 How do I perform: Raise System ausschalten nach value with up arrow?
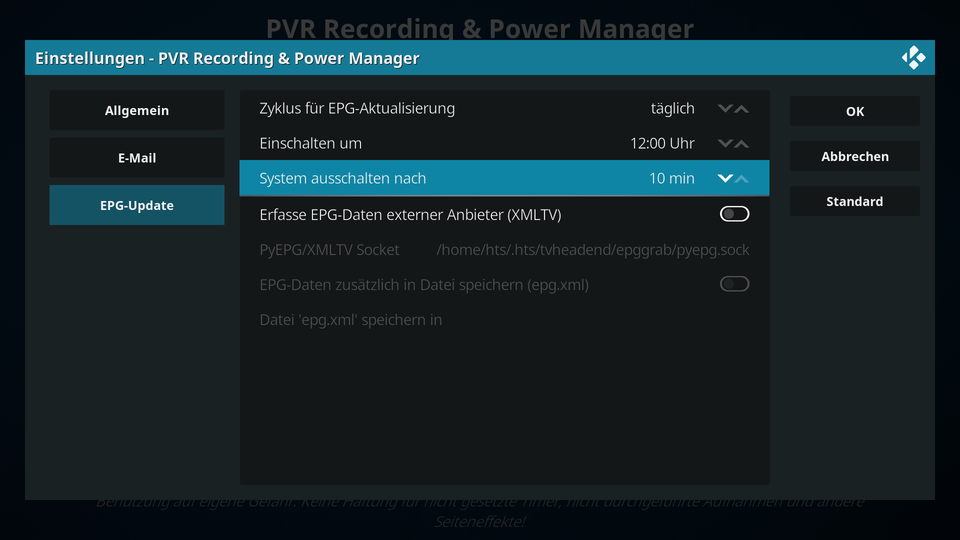(741, 178)
